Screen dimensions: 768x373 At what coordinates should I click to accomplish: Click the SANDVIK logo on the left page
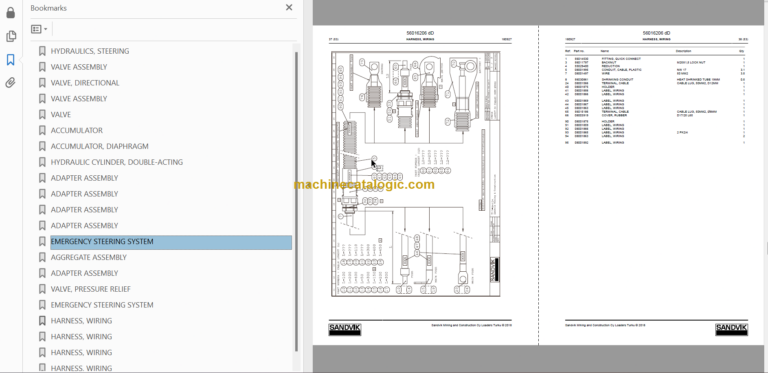tap(345, 329)
